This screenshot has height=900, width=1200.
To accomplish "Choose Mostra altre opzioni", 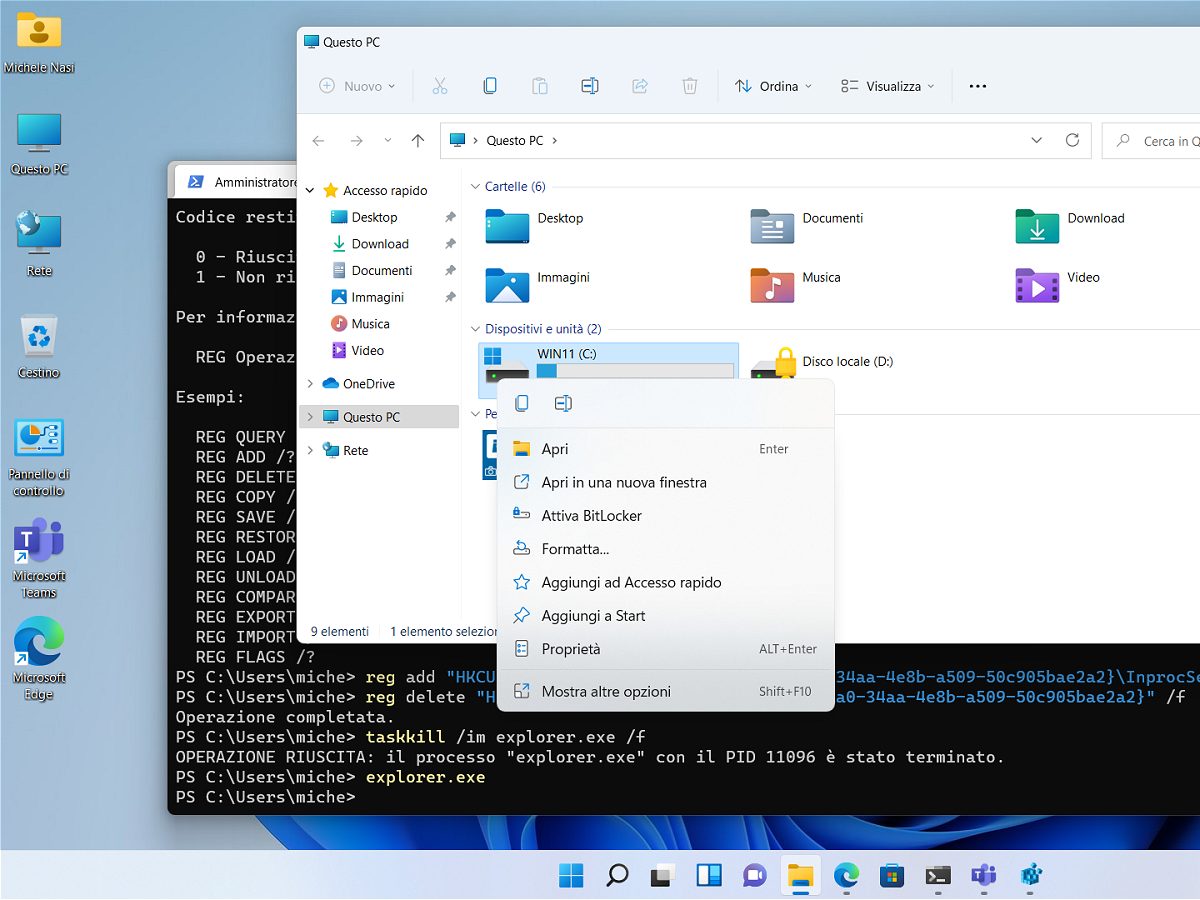I will coord(605,691).
